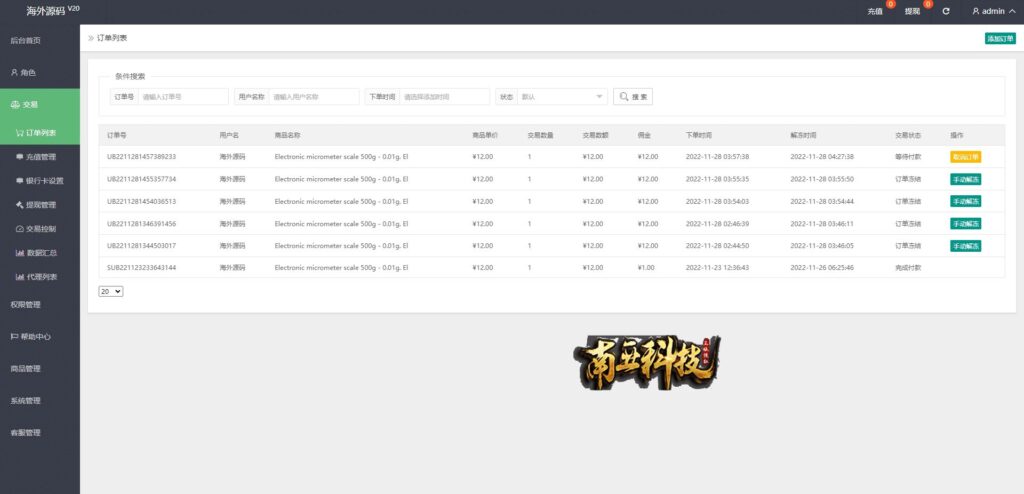Click the icon beside 充值管理

[19, 157]
